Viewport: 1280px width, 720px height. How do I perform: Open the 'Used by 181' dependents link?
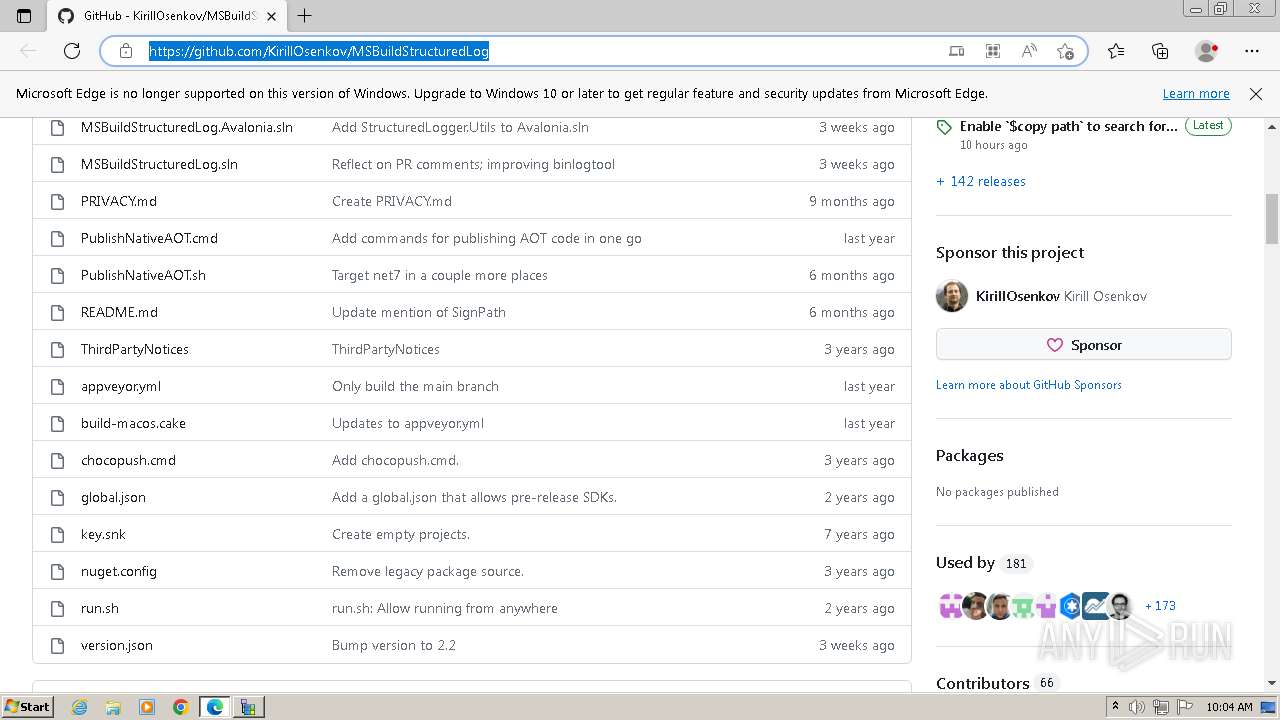(x=983, y=563)
